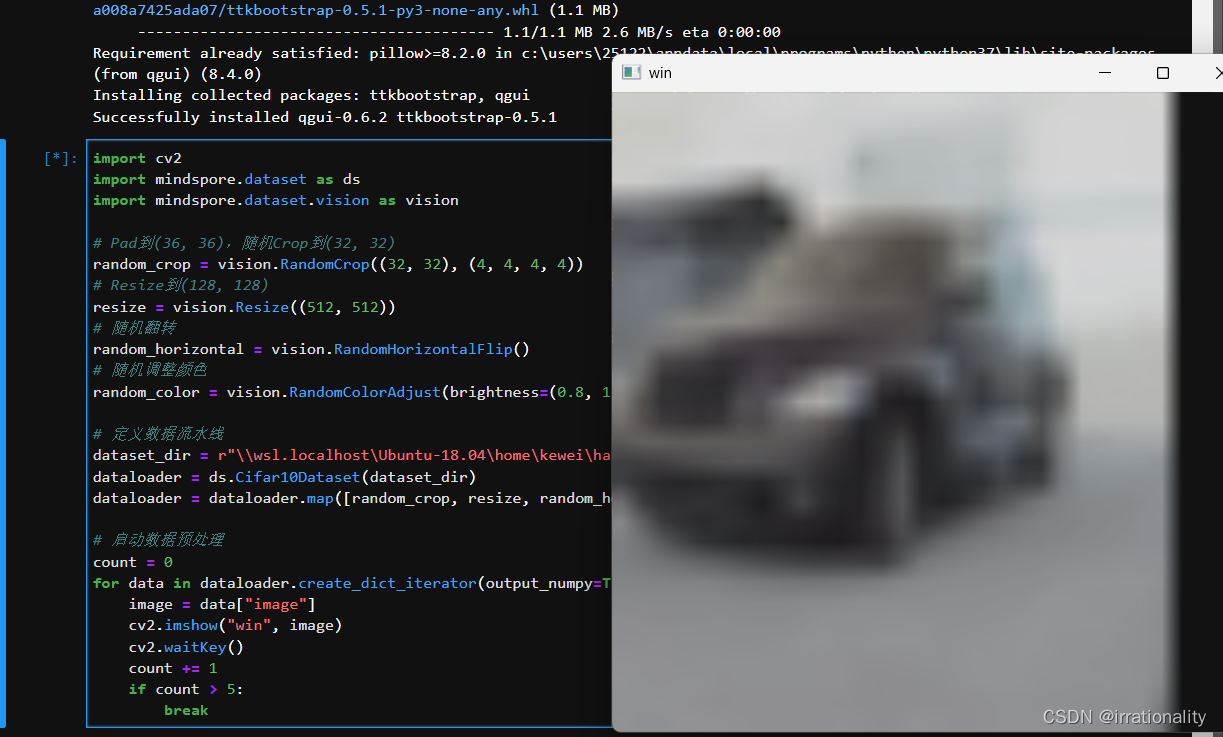Click the 'import mindspore.dataset.vision as vision' line
This screenshot has height=737, width=1223.
pyautogui.click(x=276, y=200)
